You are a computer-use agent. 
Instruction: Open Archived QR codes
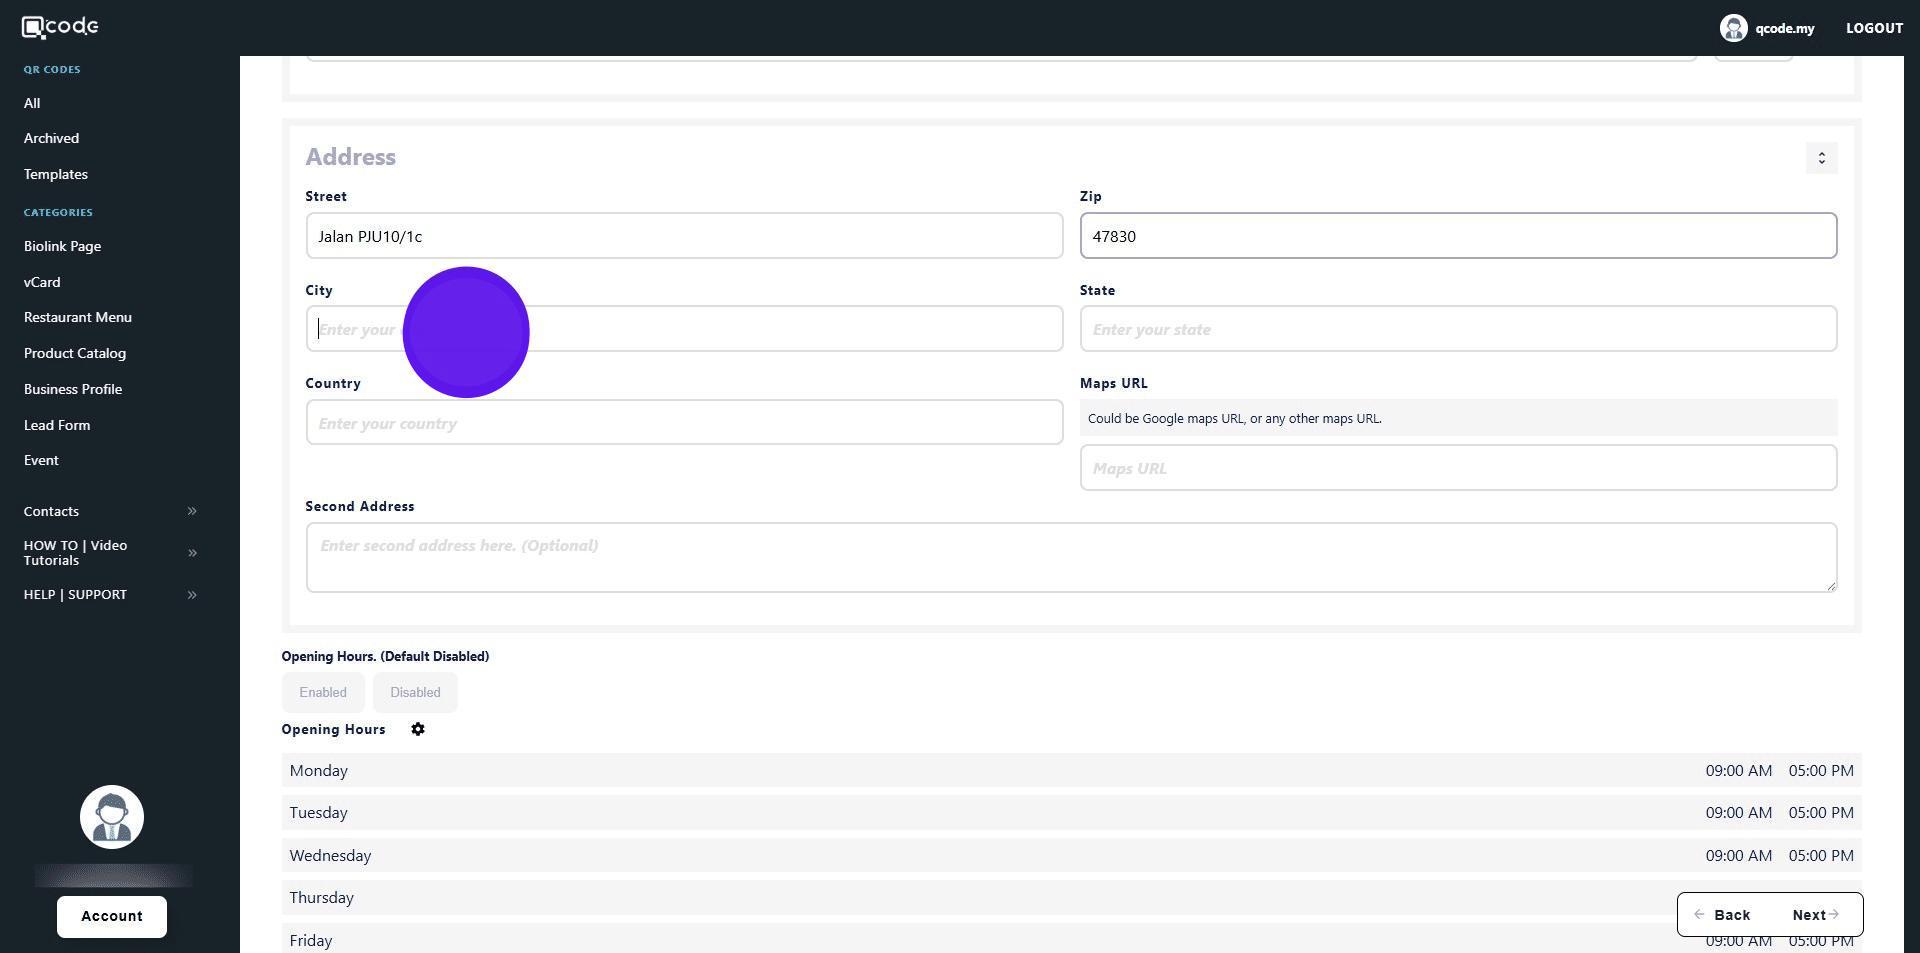pyautogui.click(x=51, y=138)
